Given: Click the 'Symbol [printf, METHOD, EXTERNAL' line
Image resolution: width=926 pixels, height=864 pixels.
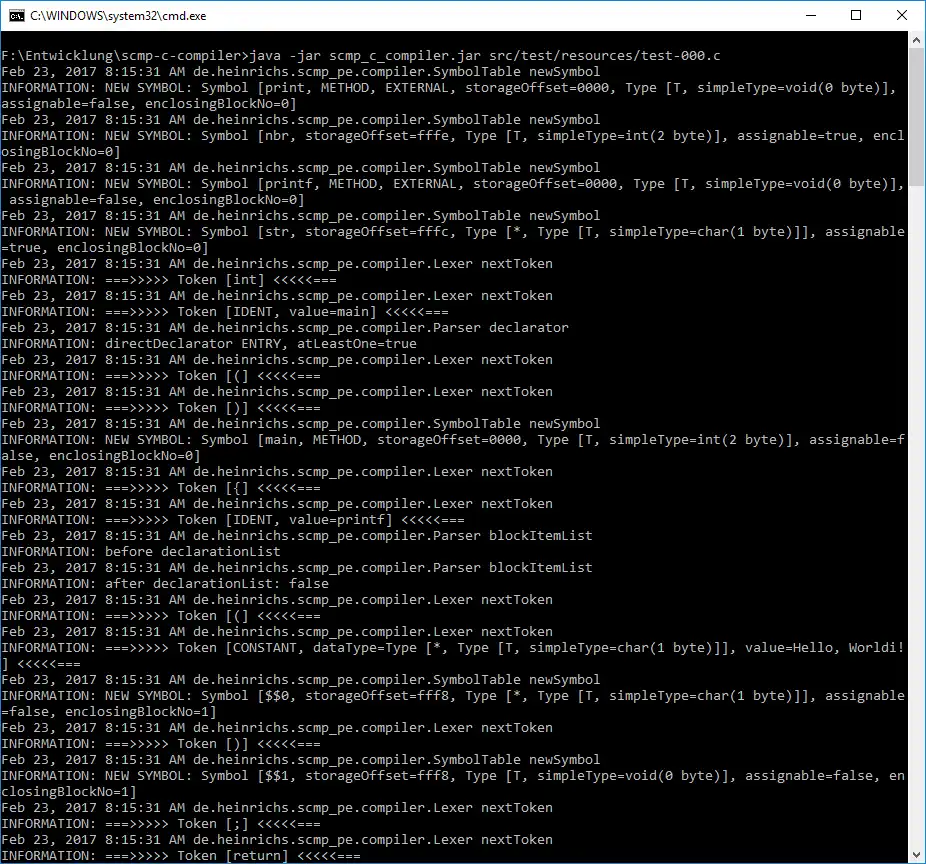Looking at the screenshot, I should [453, 184].
